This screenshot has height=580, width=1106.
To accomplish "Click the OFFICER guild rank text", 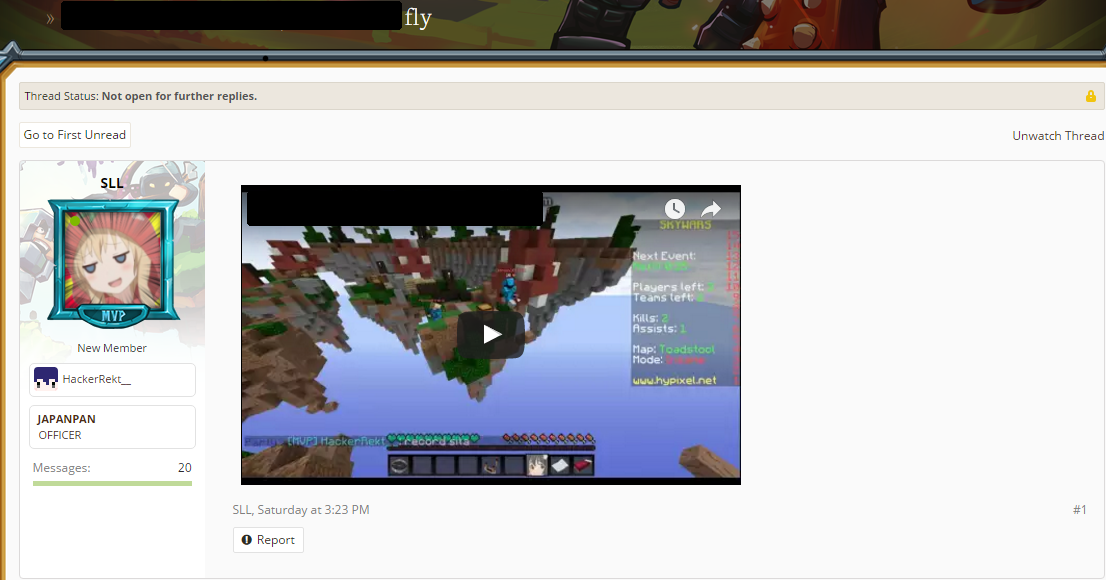I will coord(60,435).
